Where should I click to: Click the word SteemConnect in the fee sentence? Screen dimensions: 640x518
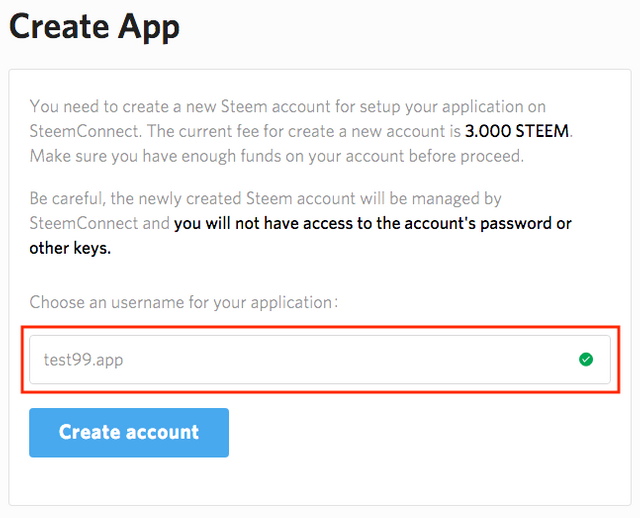tap(85, 131)
